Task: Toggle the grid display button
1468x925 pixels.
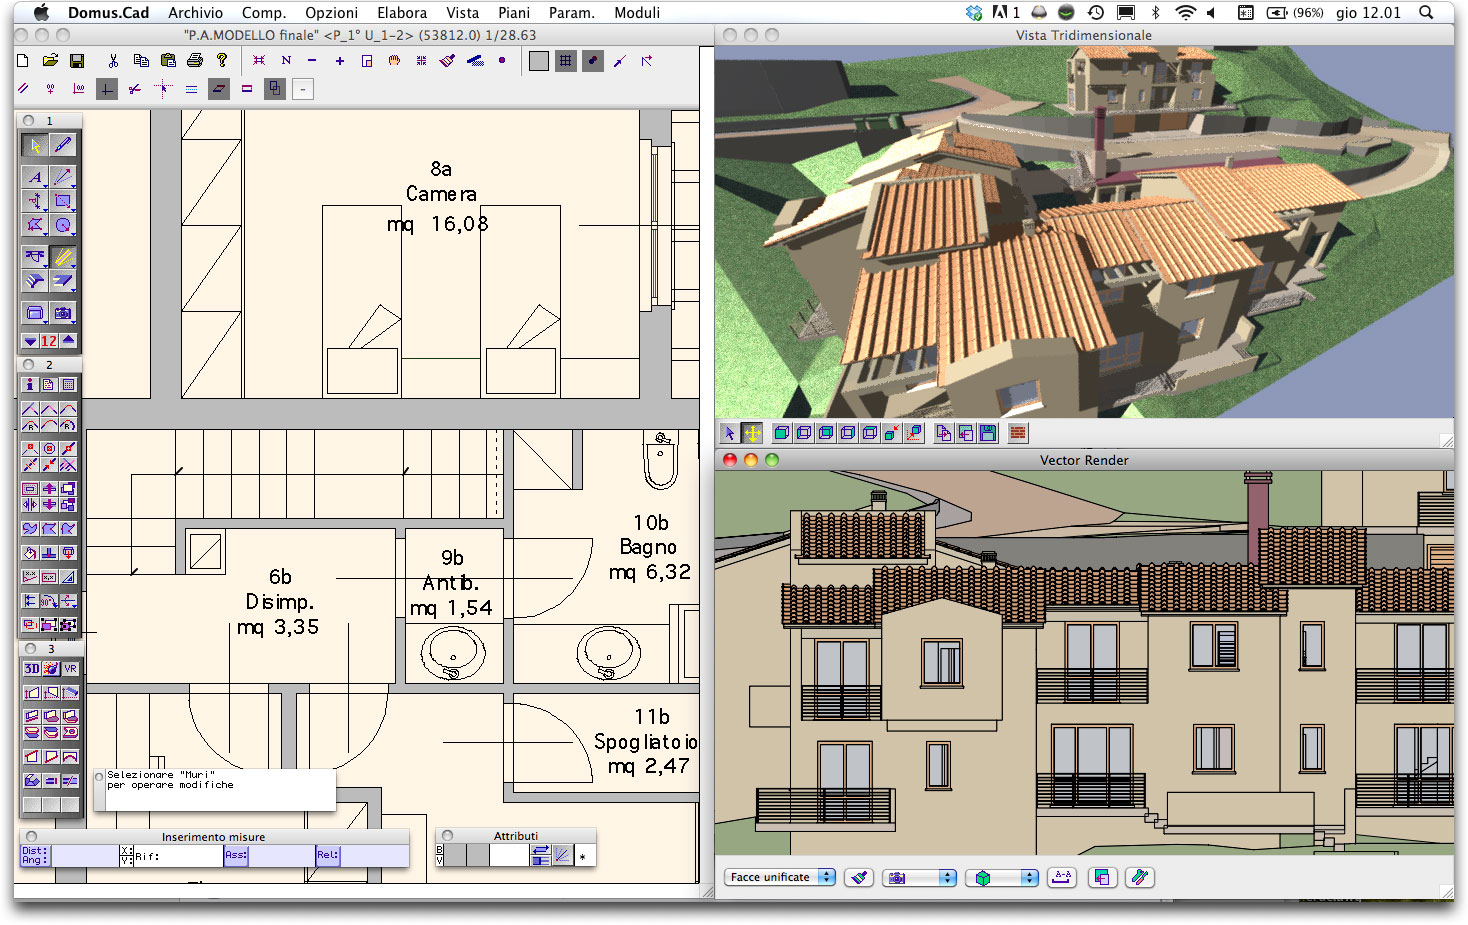Action: click(566, 61)
